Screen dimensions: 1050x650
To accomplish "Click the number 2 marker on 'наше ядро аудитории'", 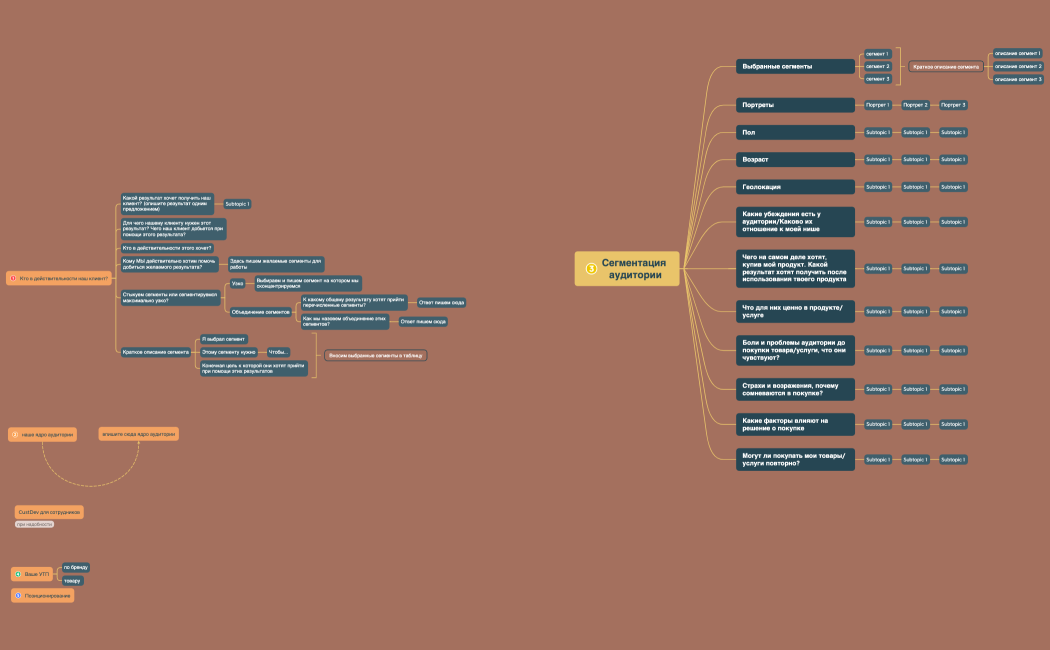I will point(15,435).
